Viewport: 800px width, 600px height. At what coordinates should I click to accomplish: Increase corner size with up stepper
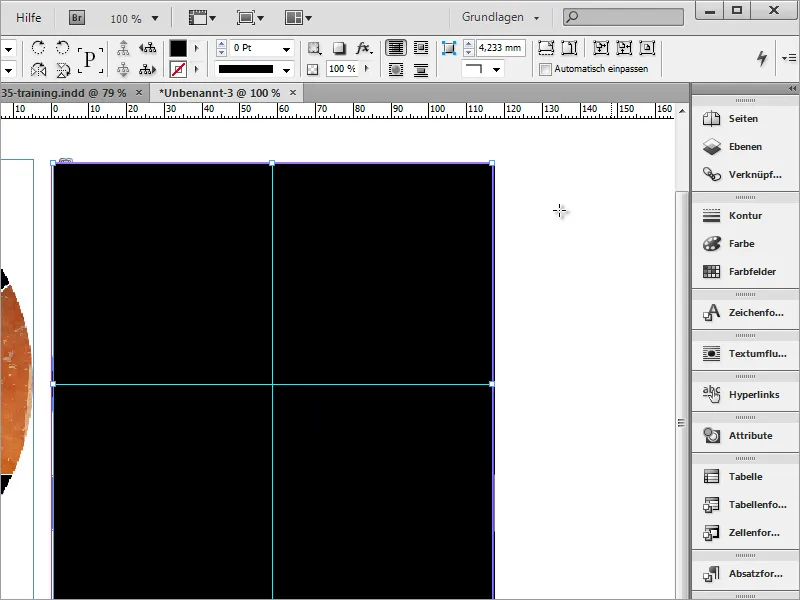468,44
